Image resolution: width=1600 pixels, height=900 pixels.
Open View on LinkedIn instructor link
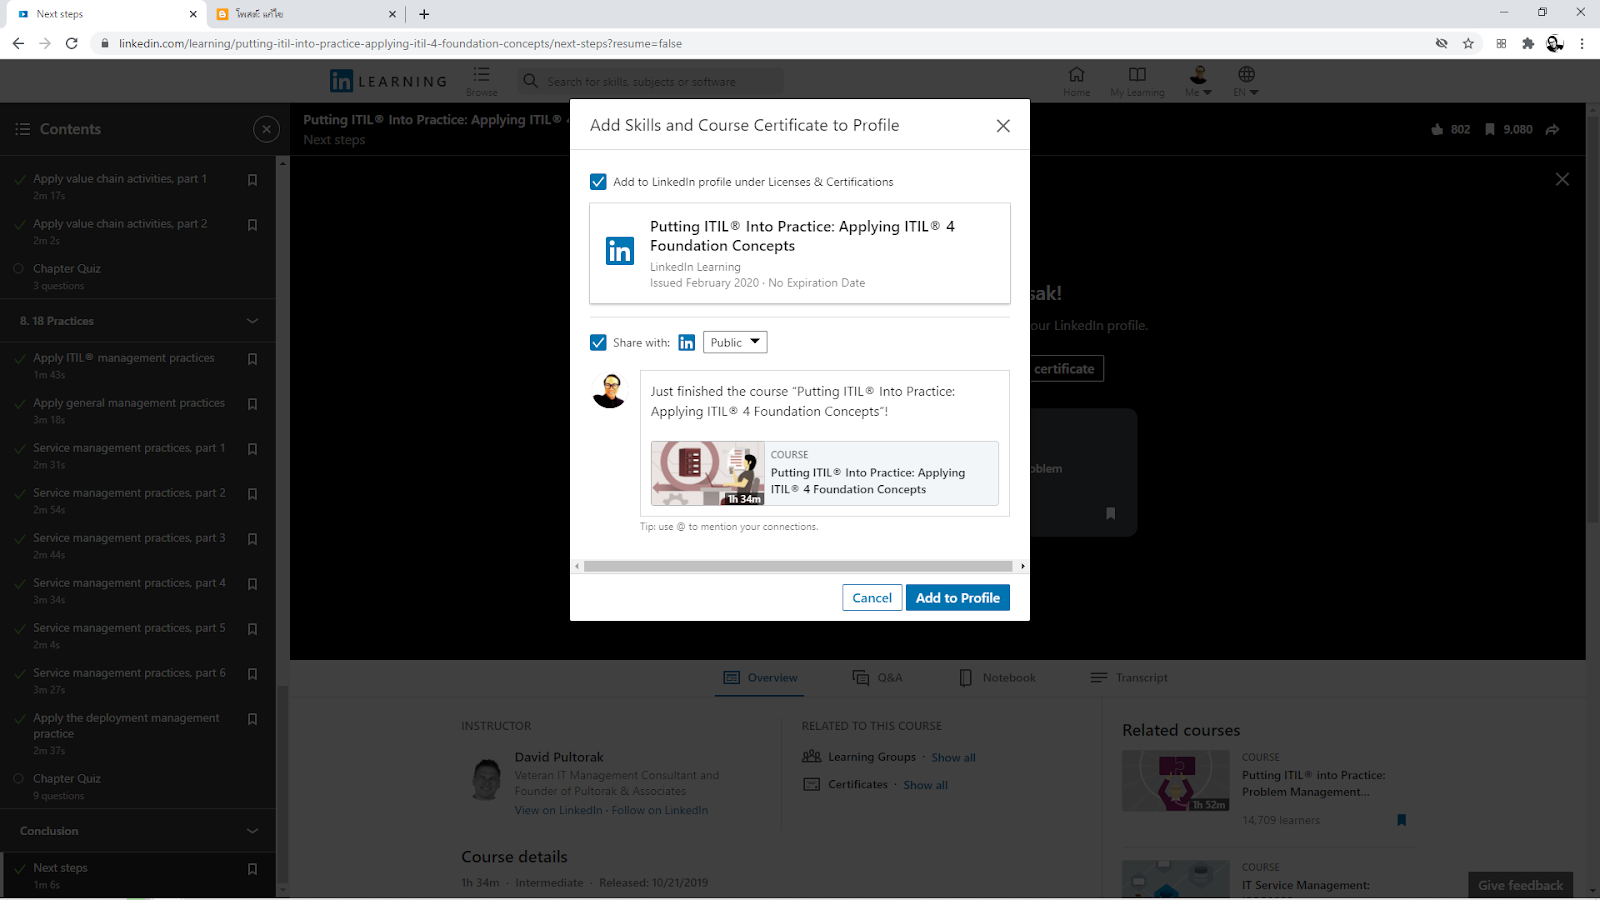(558, 810)
